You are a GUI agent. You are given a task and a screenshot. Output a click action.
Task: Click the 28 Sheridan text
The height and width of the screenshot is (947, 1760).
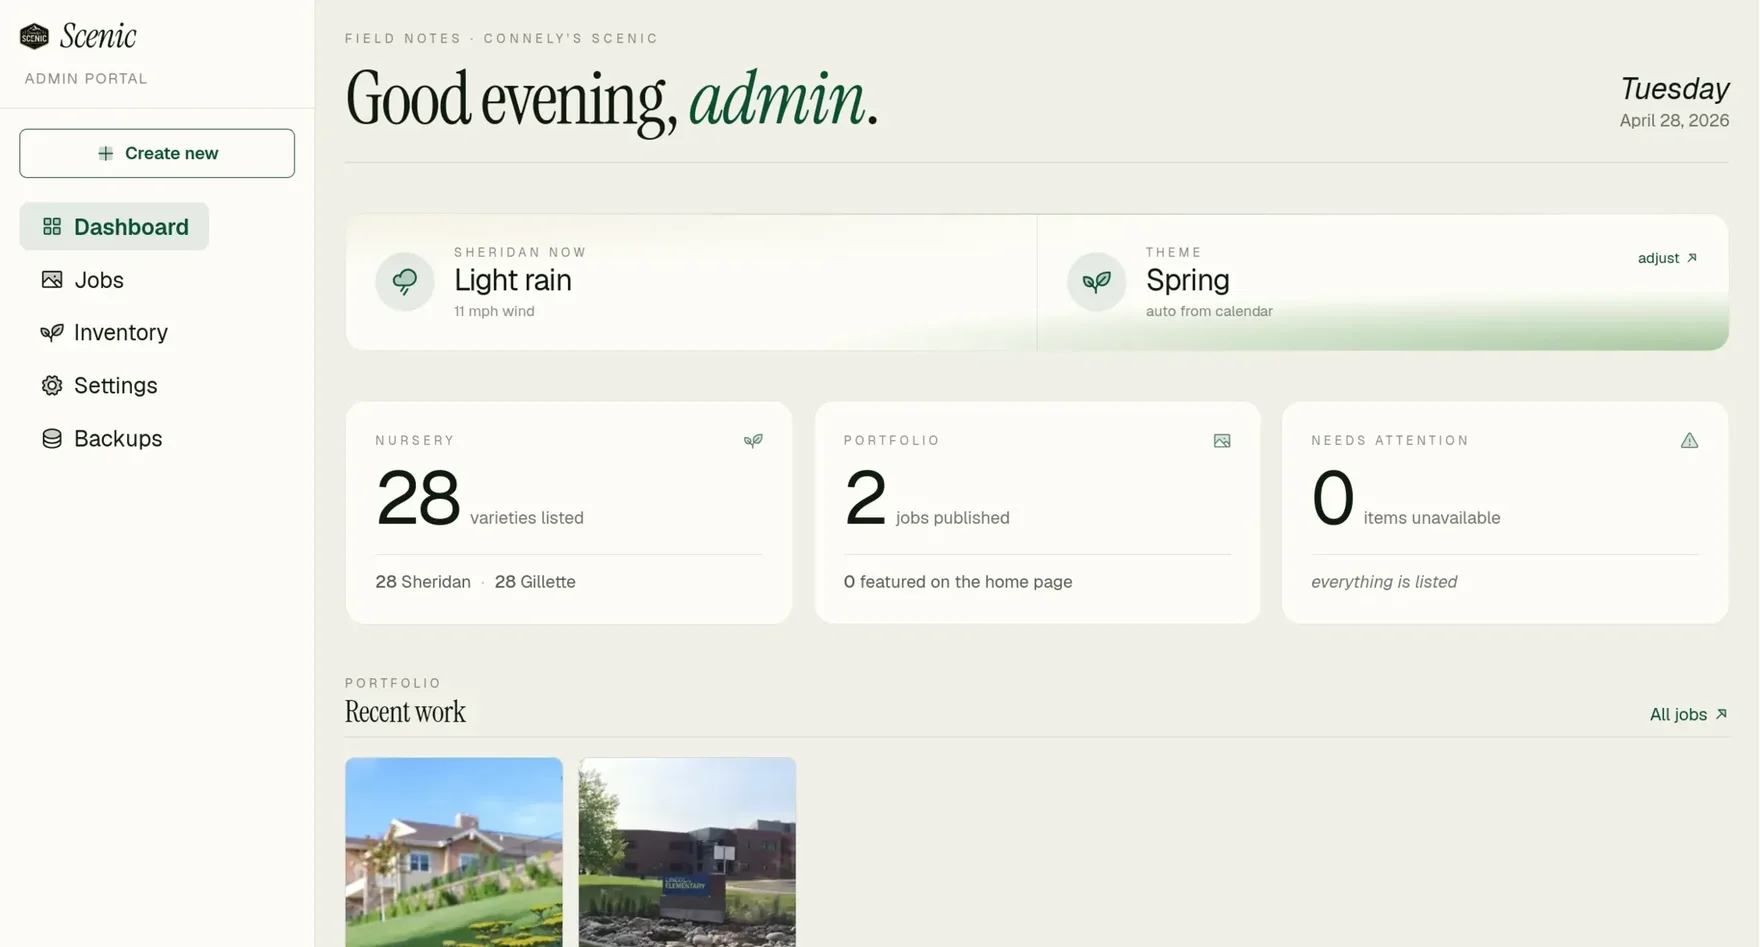[423, 582]
